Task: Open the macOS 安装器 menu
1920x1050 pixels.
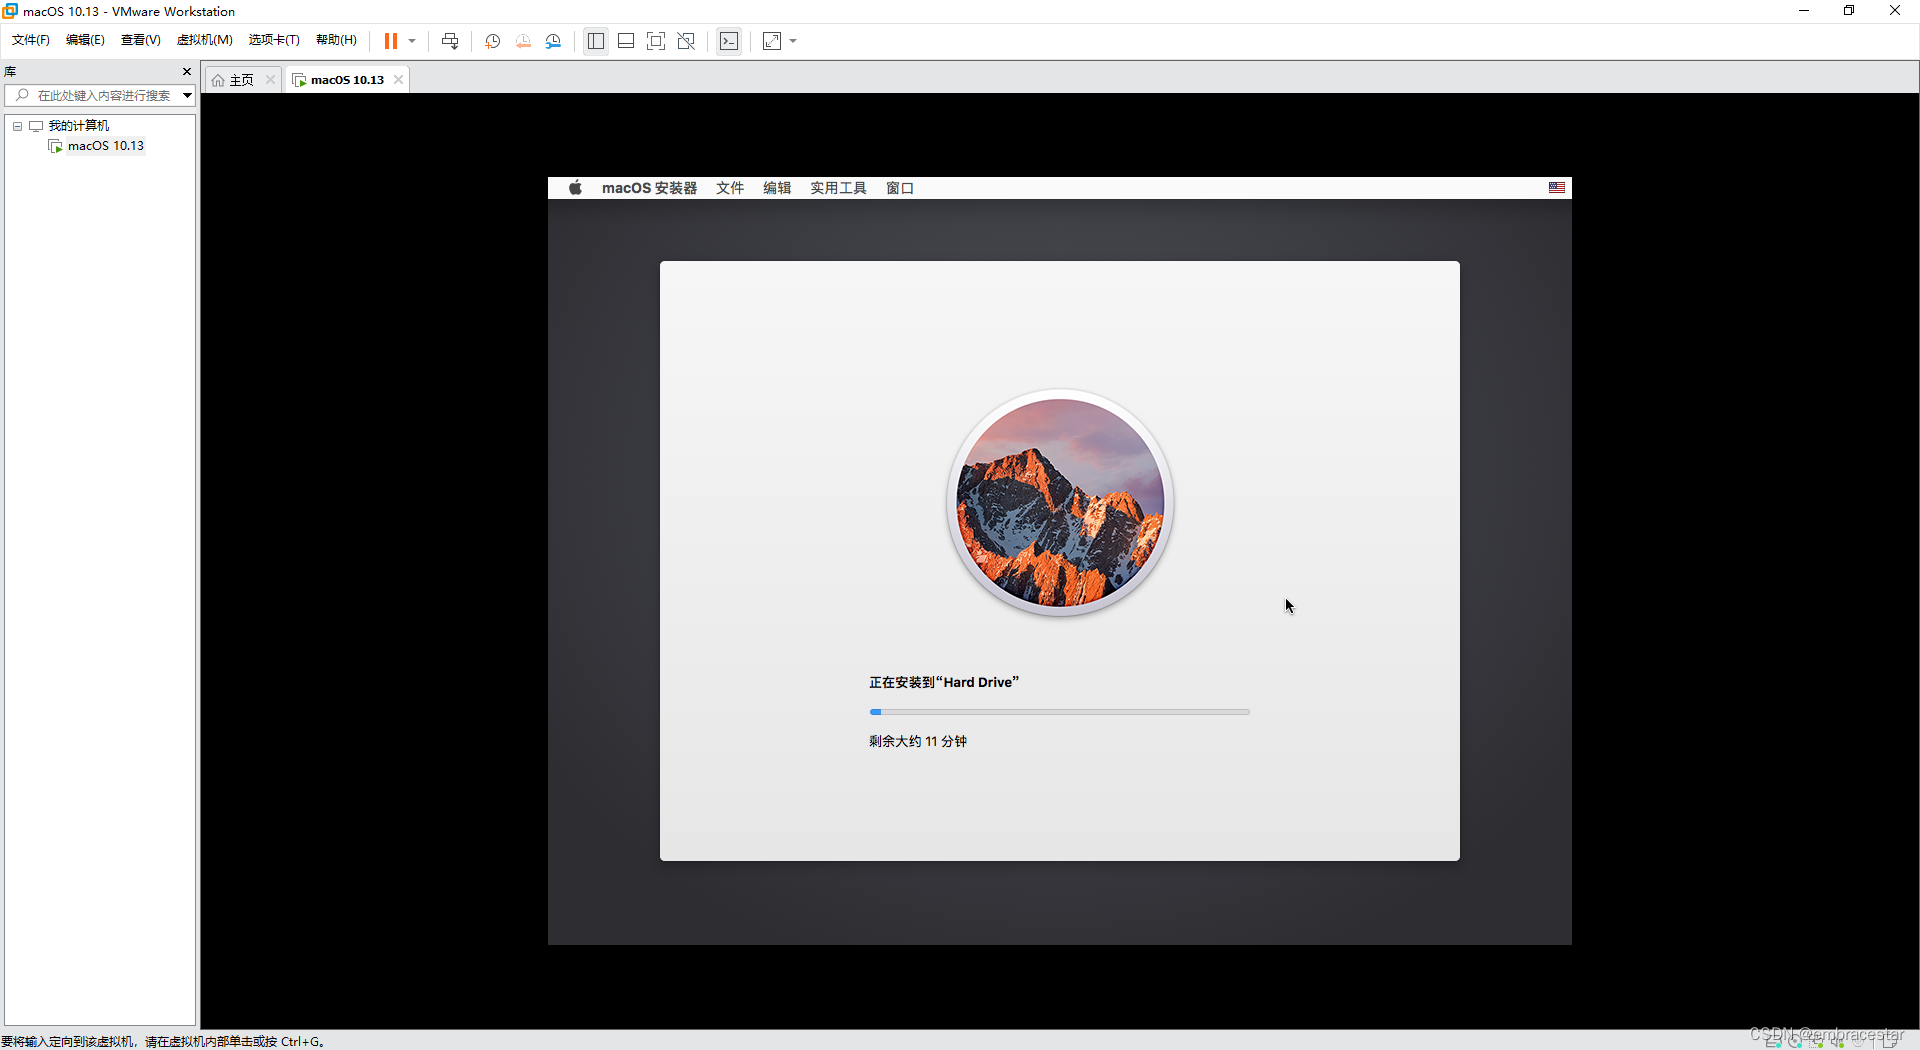Action: [649, 188]
